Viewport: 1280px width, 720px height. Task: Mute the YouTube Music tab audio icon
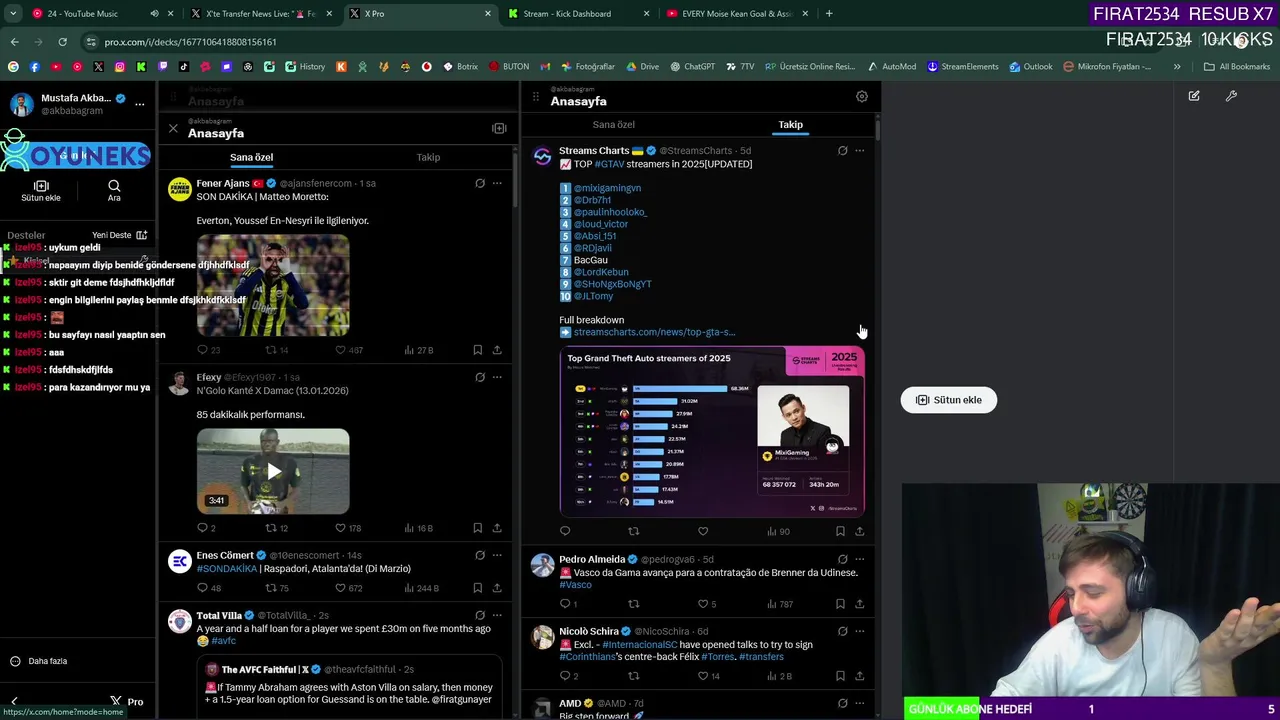point(154,14)
